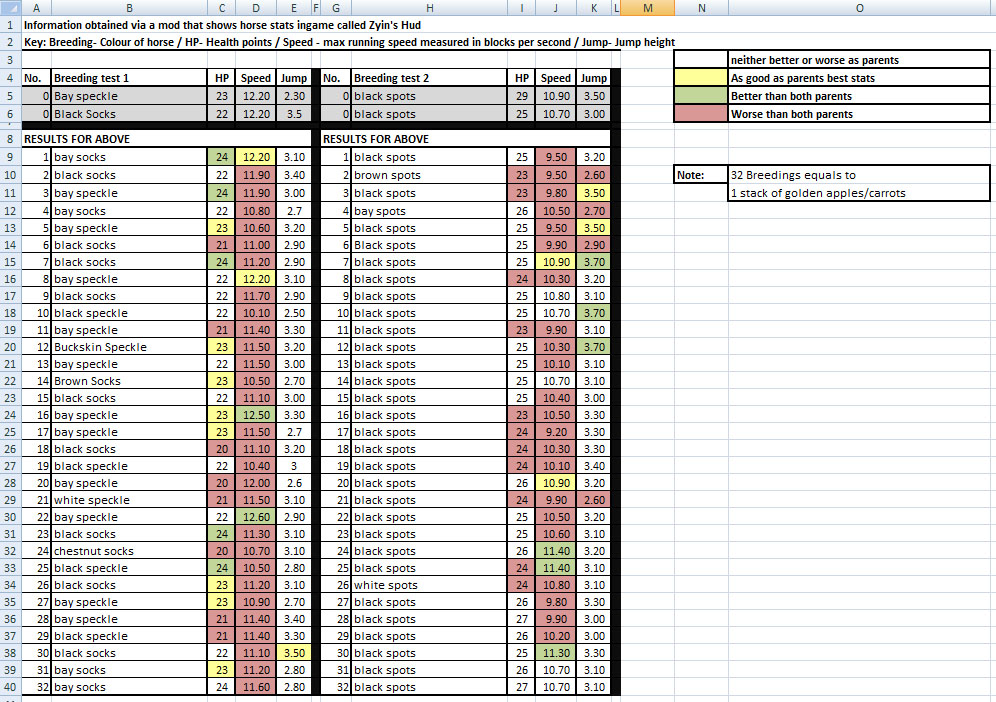Select 'Black spots' cell in row 14
This screenshot has width=996, height=702.
click(429, 245)
